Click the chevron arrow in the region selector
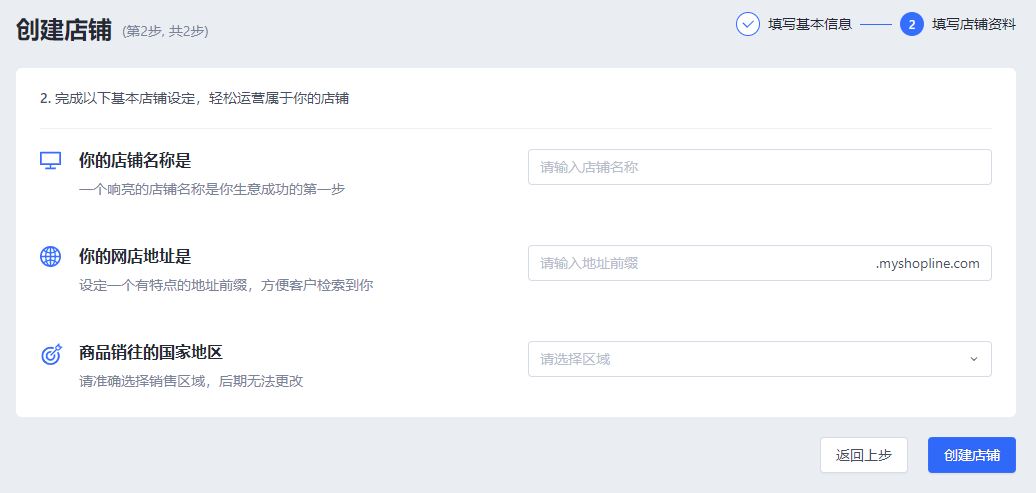This screenshot has width=1036, height=493. click(973, 359)
